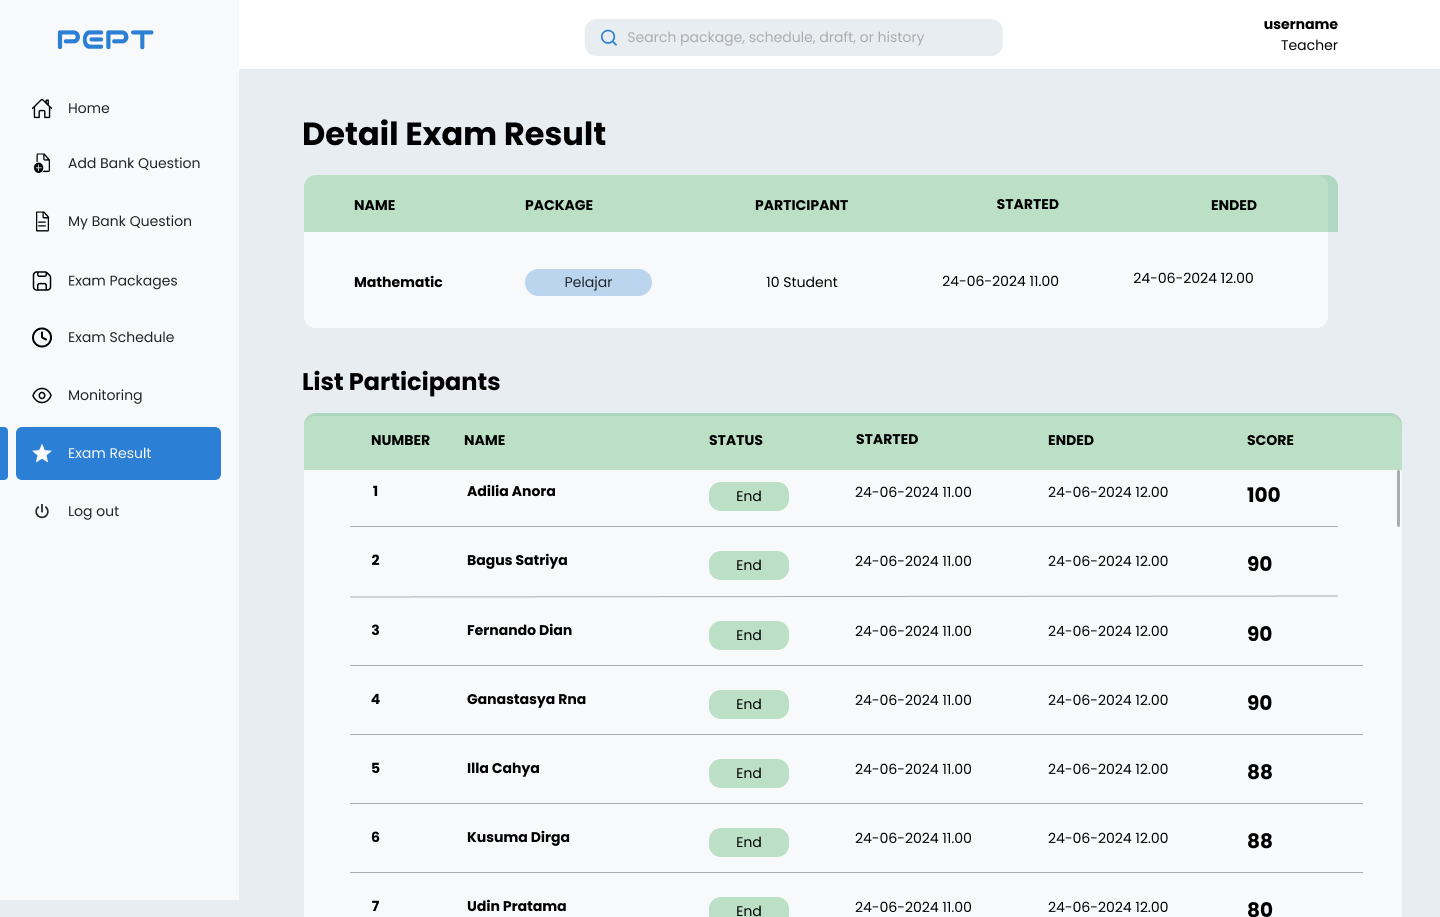Viewport: 1440px width, 917px height.
Task: Click the Exam Result star icon
Action: (x=42, y=453)
